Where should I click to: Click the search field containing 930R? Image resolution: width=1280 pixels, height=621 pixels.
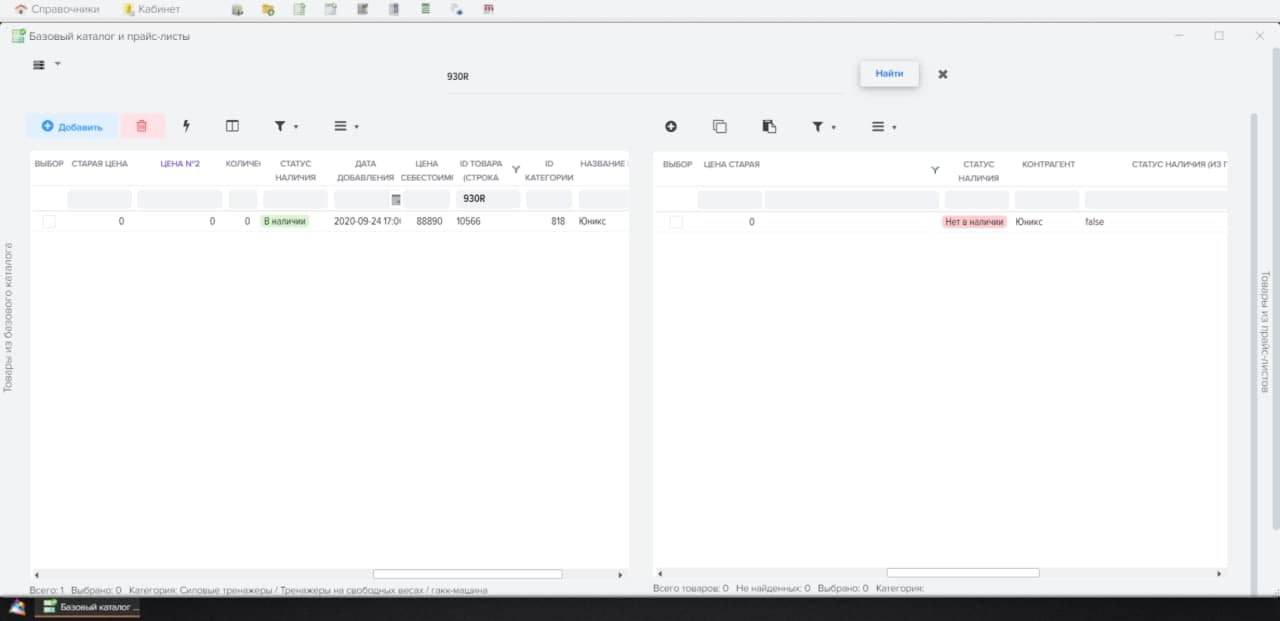[x=645, y=75]
